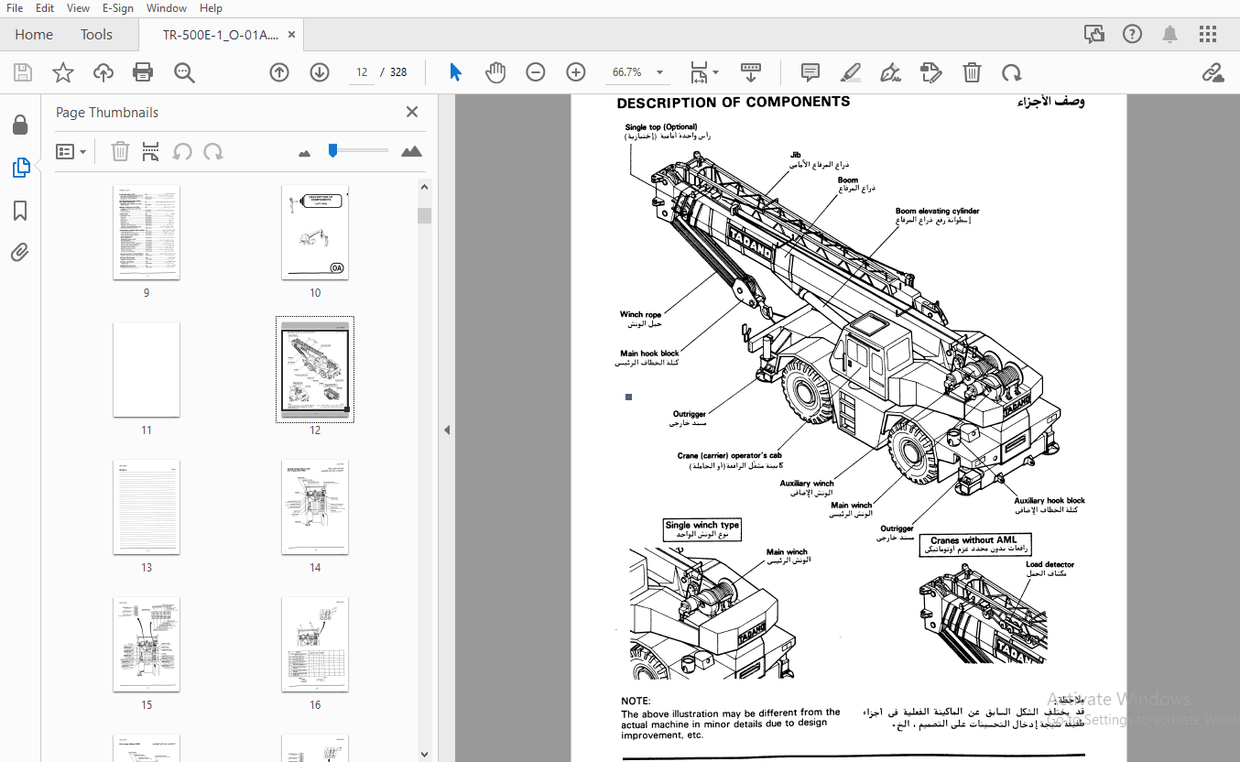
Task: Open the Add Comment tool
Action: pos(810,72)
